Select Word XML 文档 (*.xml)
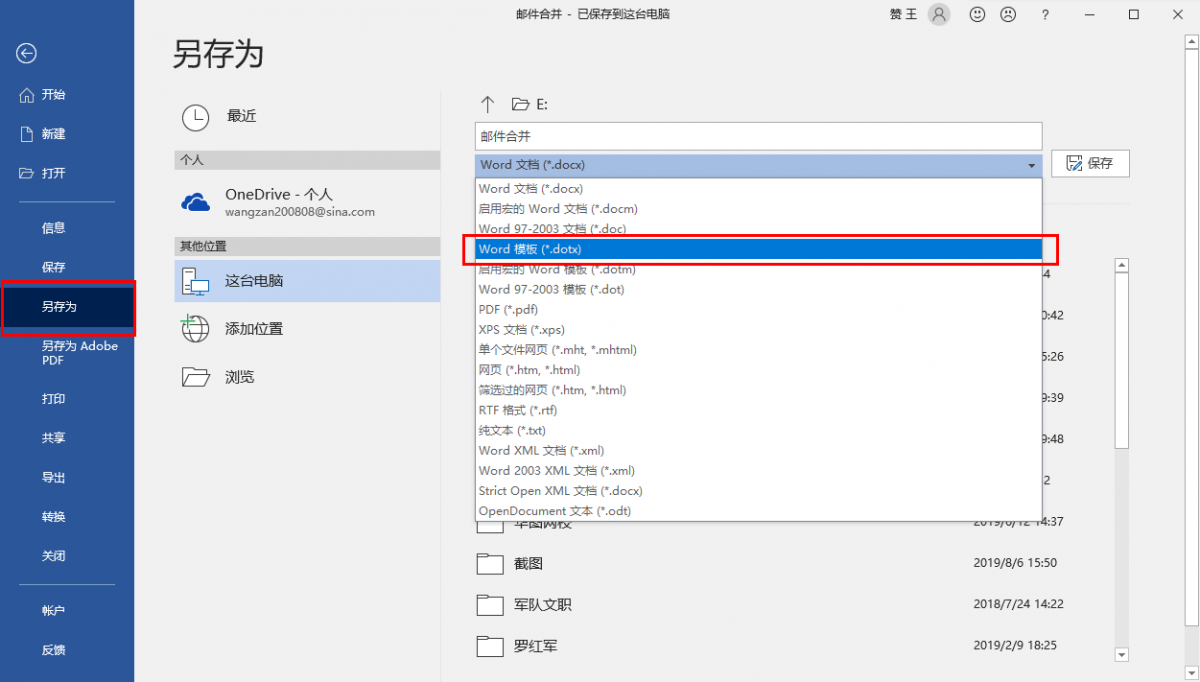1200x682 pixels. (759, 450)
